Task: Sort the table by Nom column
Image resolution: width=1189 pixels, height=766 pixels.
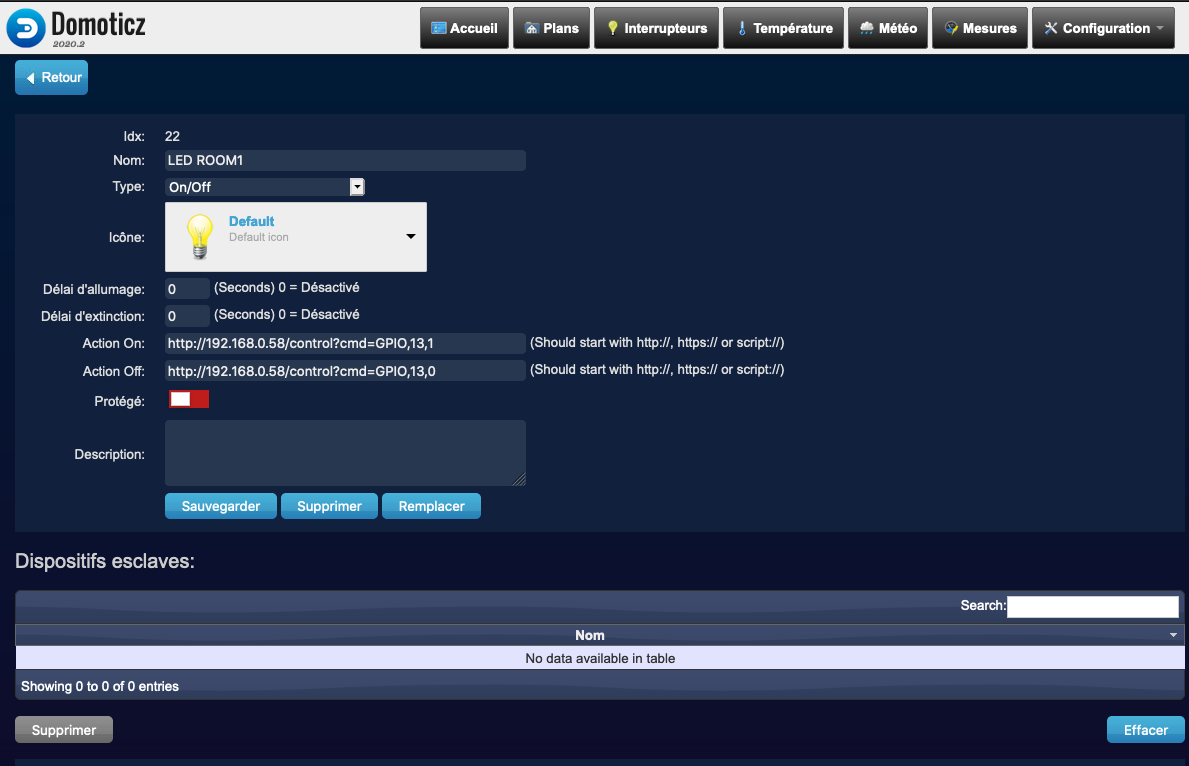Action: tap(590, 635)
